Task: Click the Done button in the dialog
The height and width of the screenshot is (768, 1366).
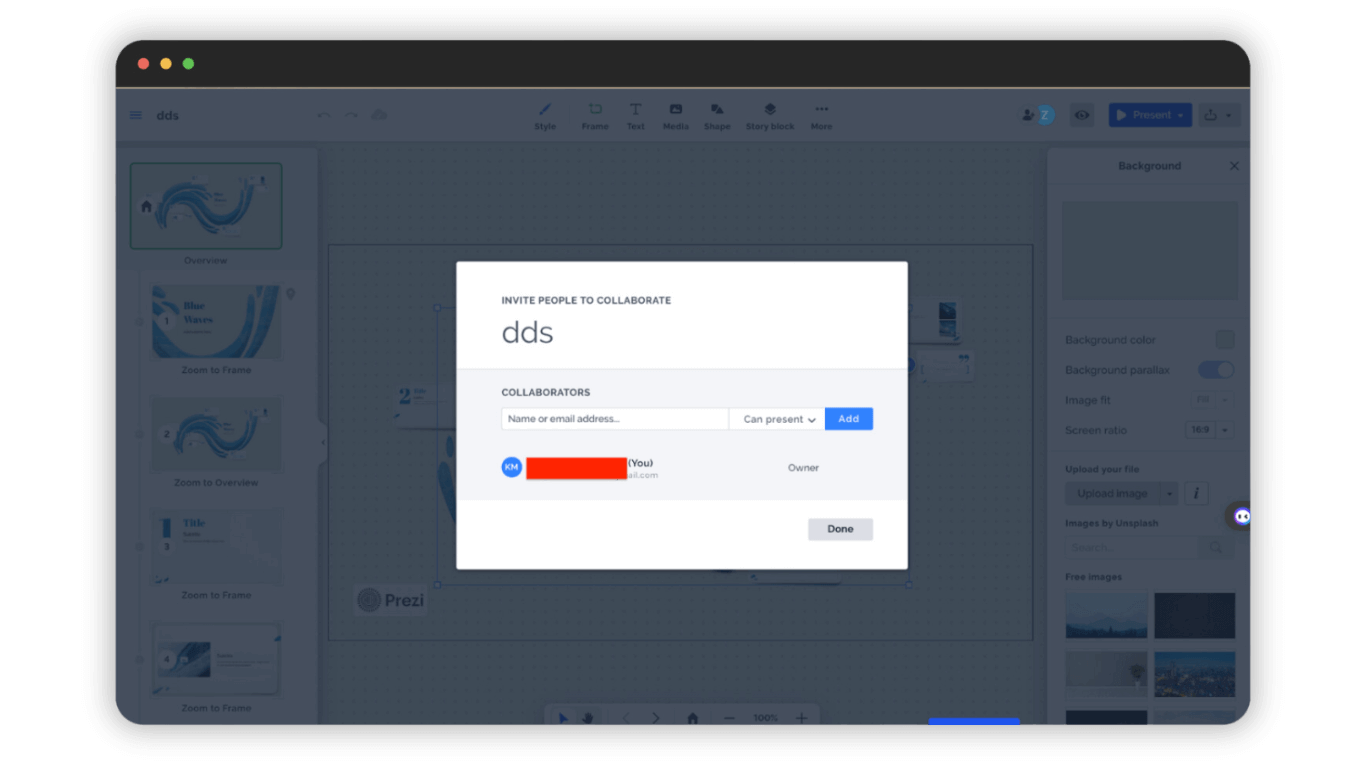Action: [840, 528]
